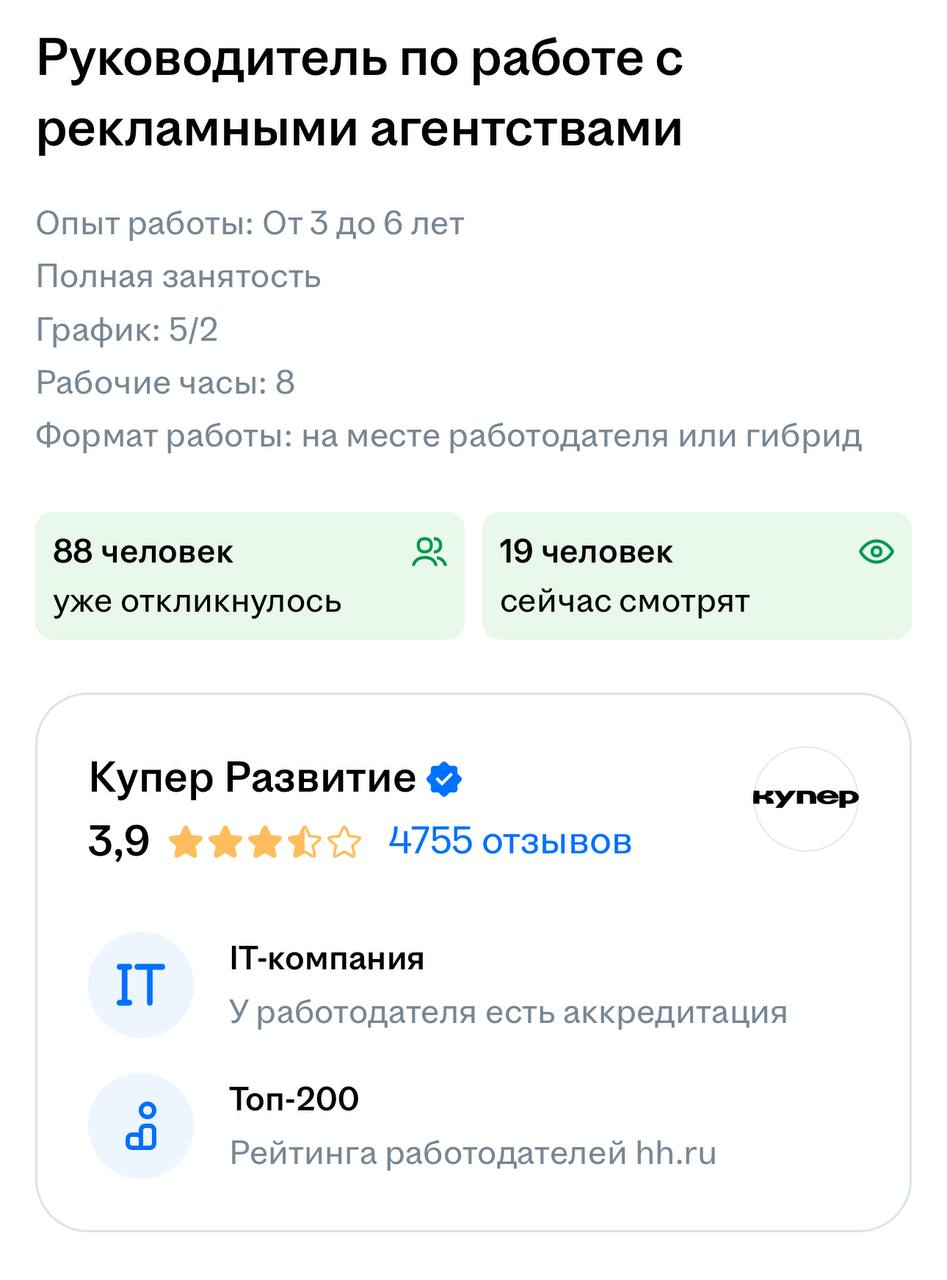Click the IT accreditation icon
Viewport: 947px width, 1280px height.
click(x=140, y=985)
